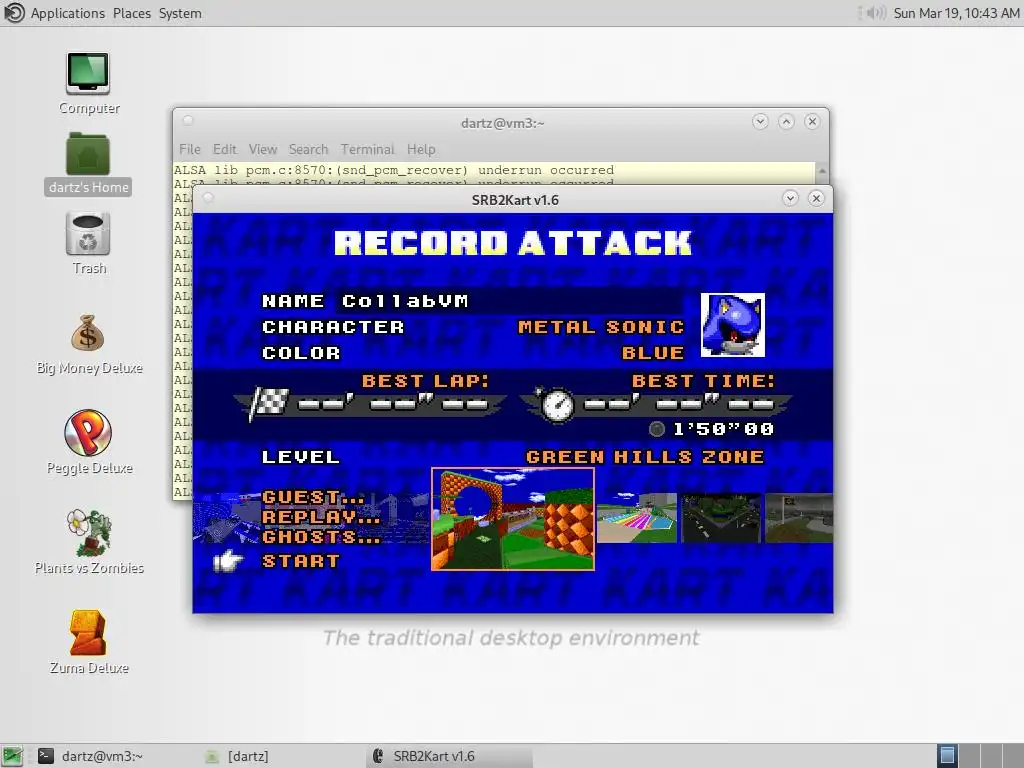Click the MATE logo icon in top panel
1024x768 pixels.
pos(14,13)
